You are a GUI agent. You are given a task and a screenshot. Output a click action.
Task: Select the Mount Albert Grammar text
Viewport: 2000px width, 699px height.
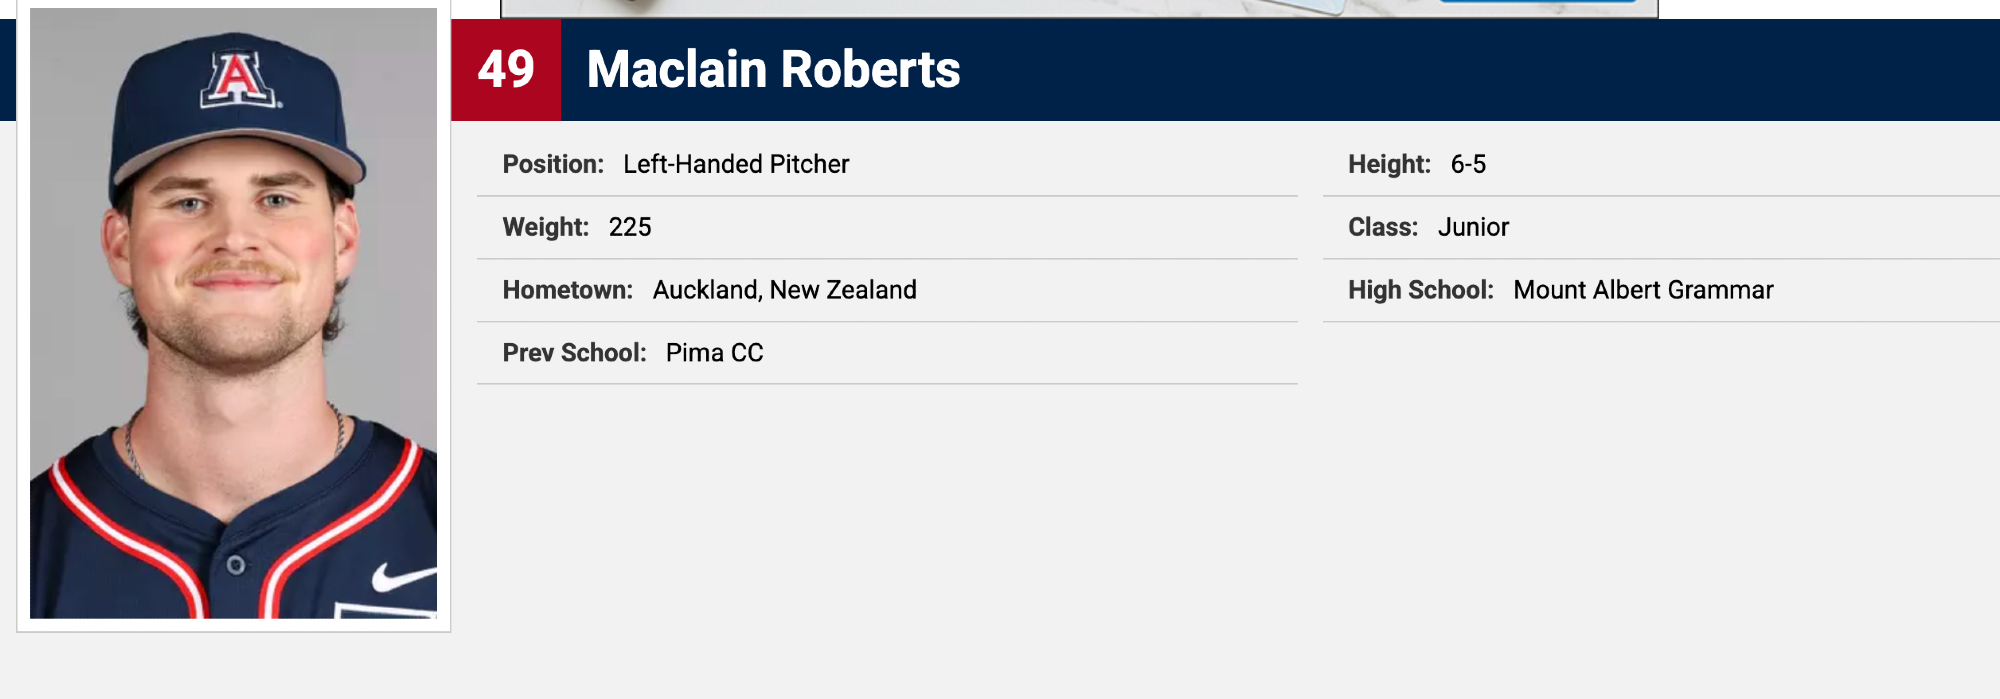(x=1643, y=290)
